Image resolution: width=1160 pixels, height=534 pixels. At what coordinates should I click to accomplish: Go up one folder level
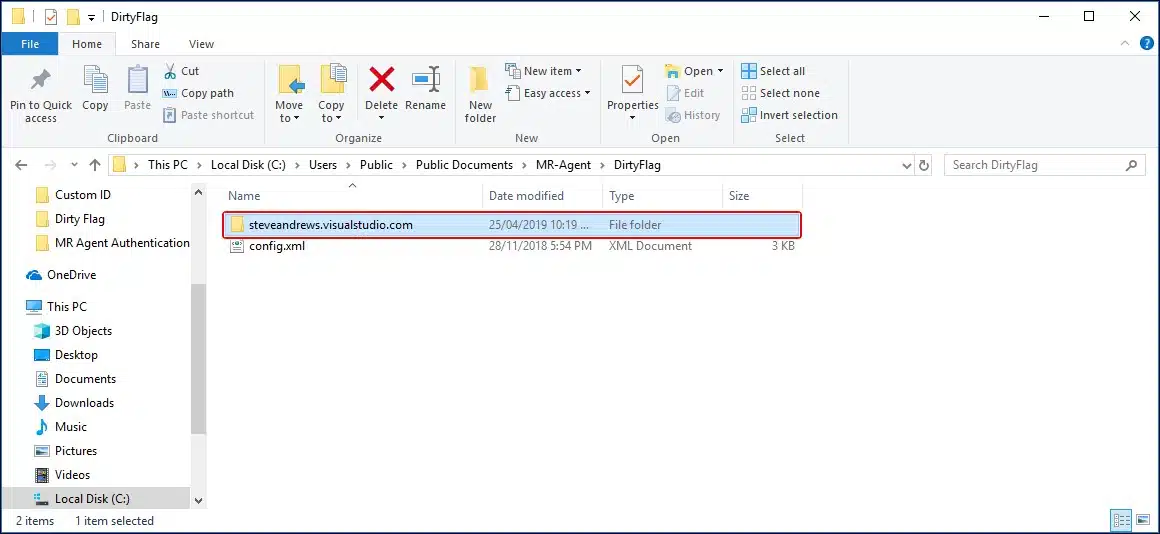(95, 165)
